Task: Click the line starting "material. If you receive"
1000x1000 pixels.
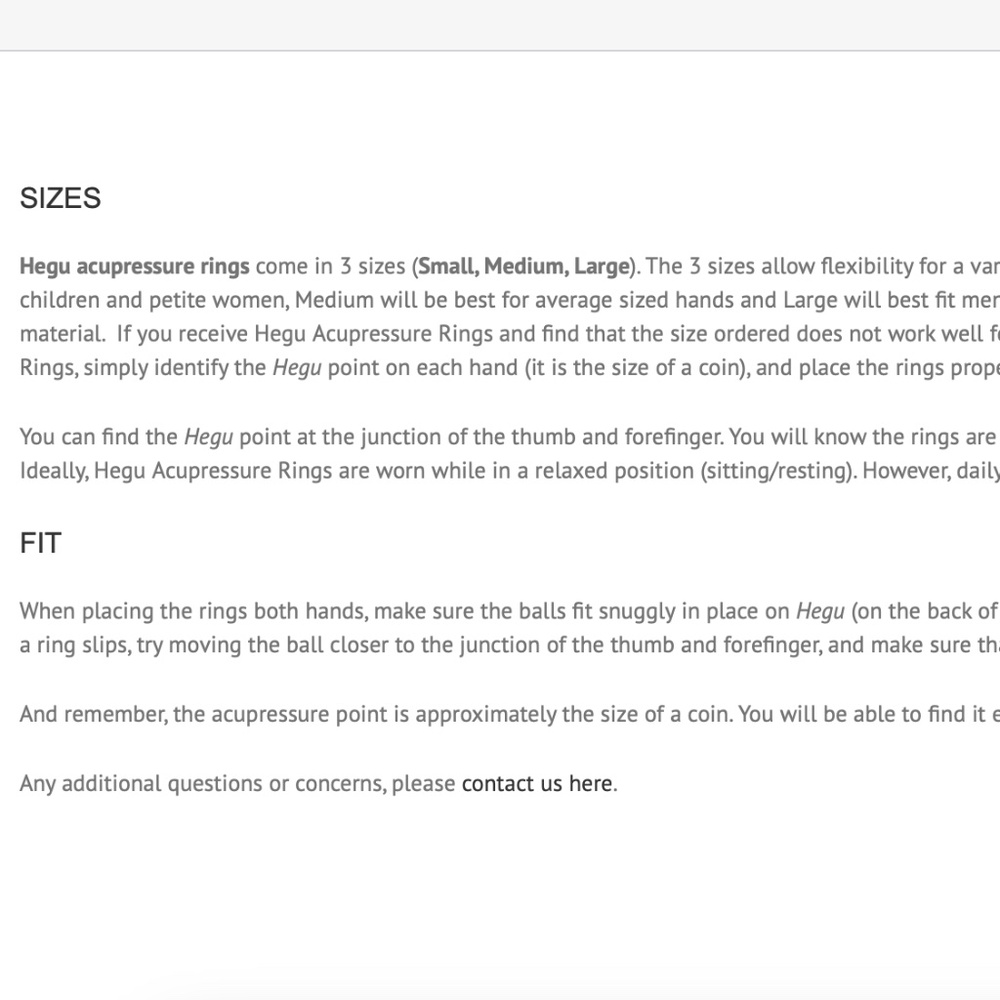Action: point(510,334)
